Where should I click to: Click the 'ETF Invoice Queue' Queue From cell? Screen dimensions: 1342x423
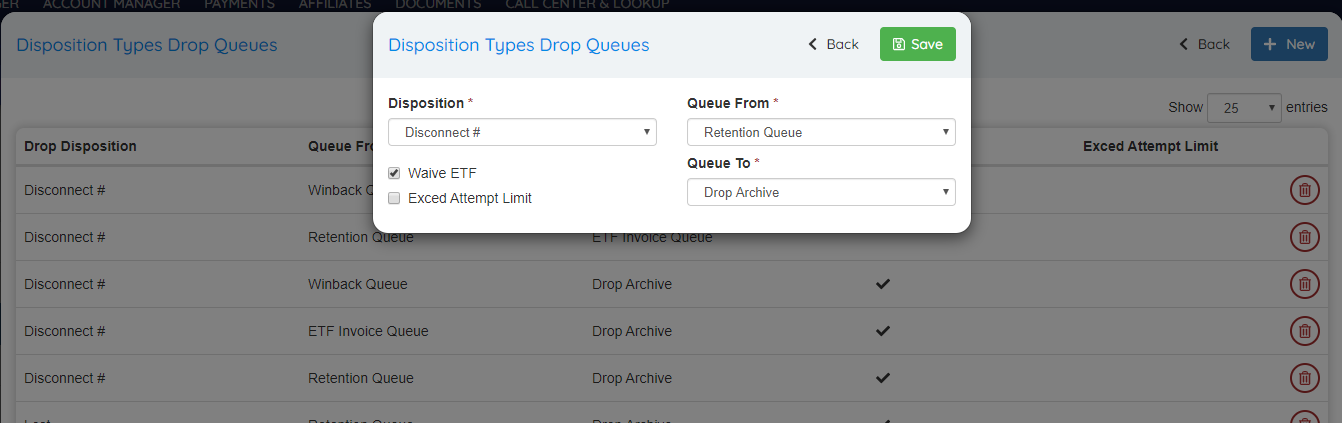click(x=368, y=331)
